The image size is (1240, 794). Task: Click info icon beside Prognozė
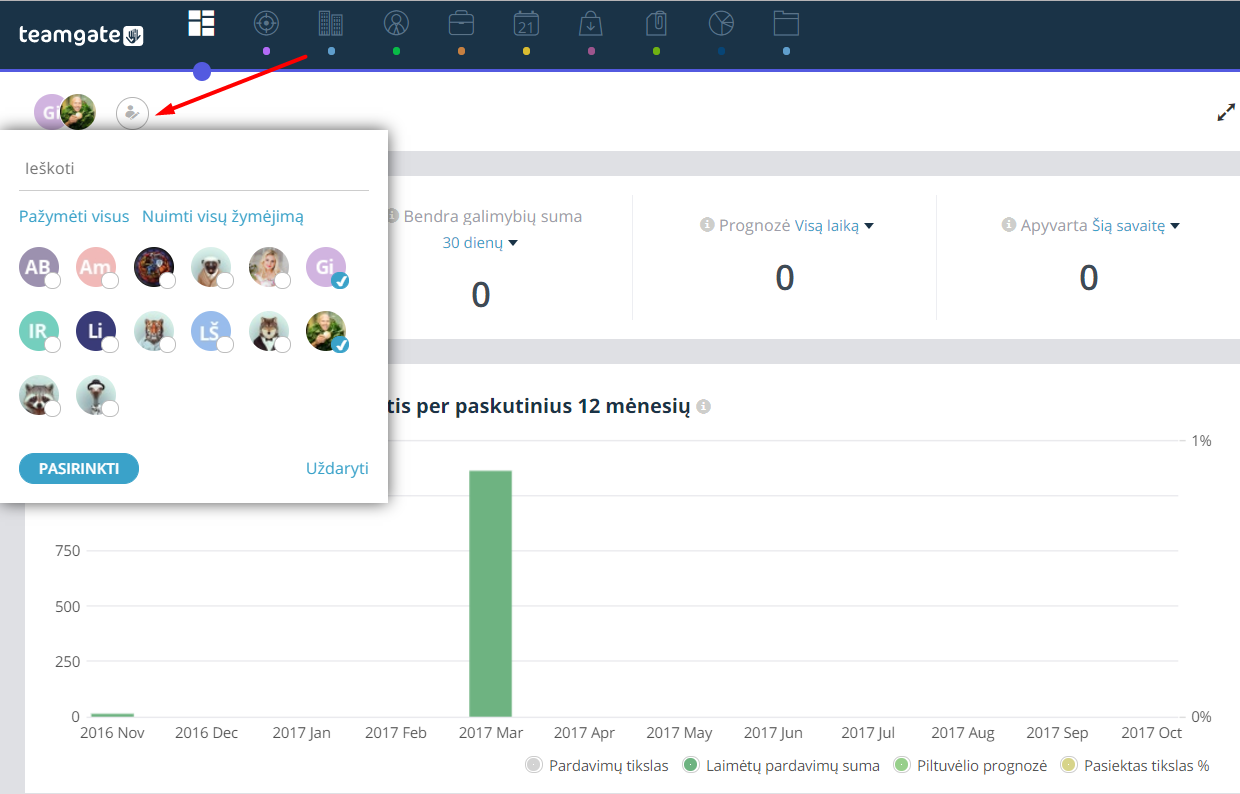[707, 226]
